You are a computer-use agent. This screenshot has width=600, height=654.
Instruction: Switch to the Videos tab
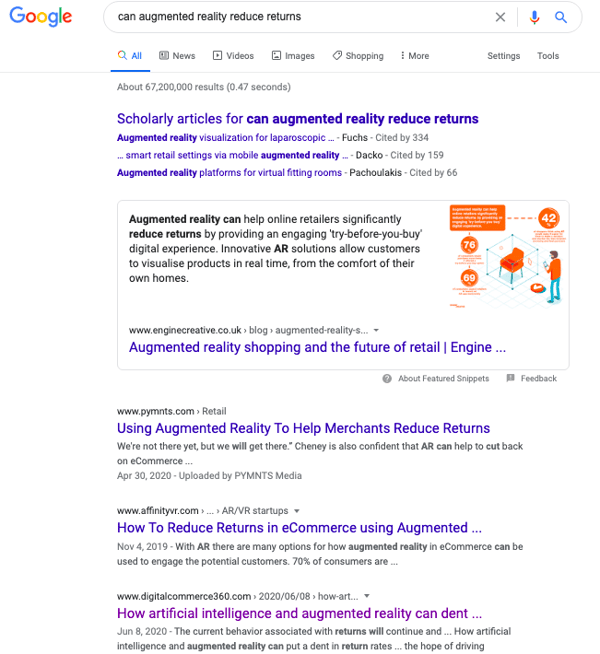233,56
